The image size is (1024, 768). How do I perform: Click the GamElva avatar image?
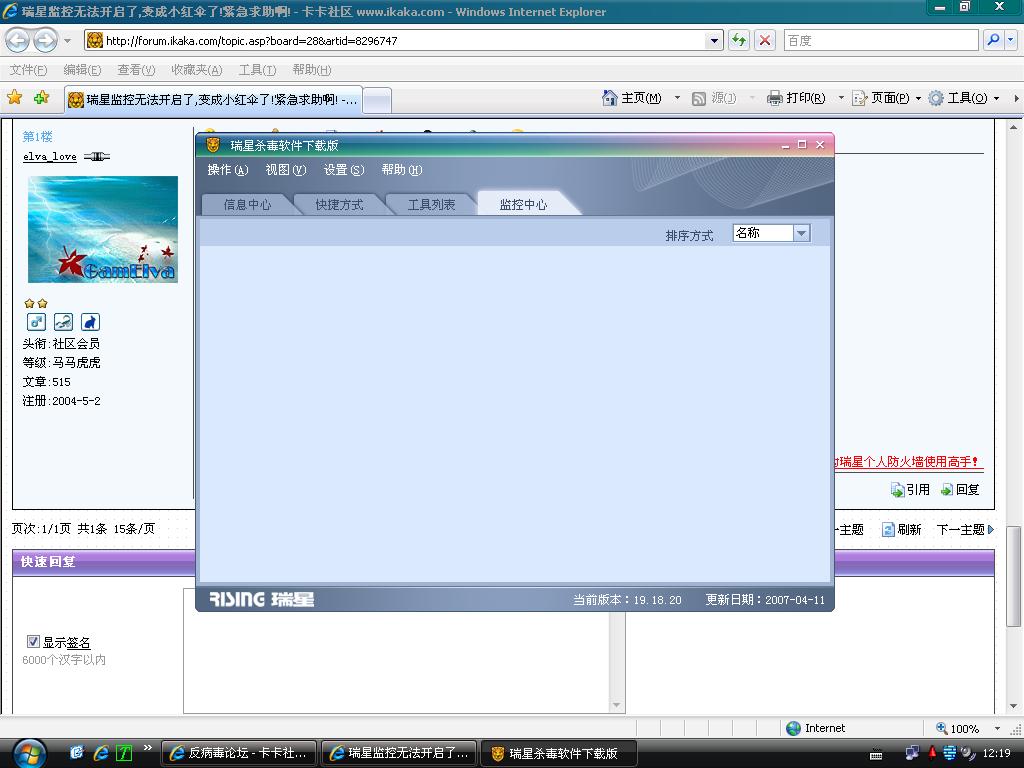tap(103, 229)
